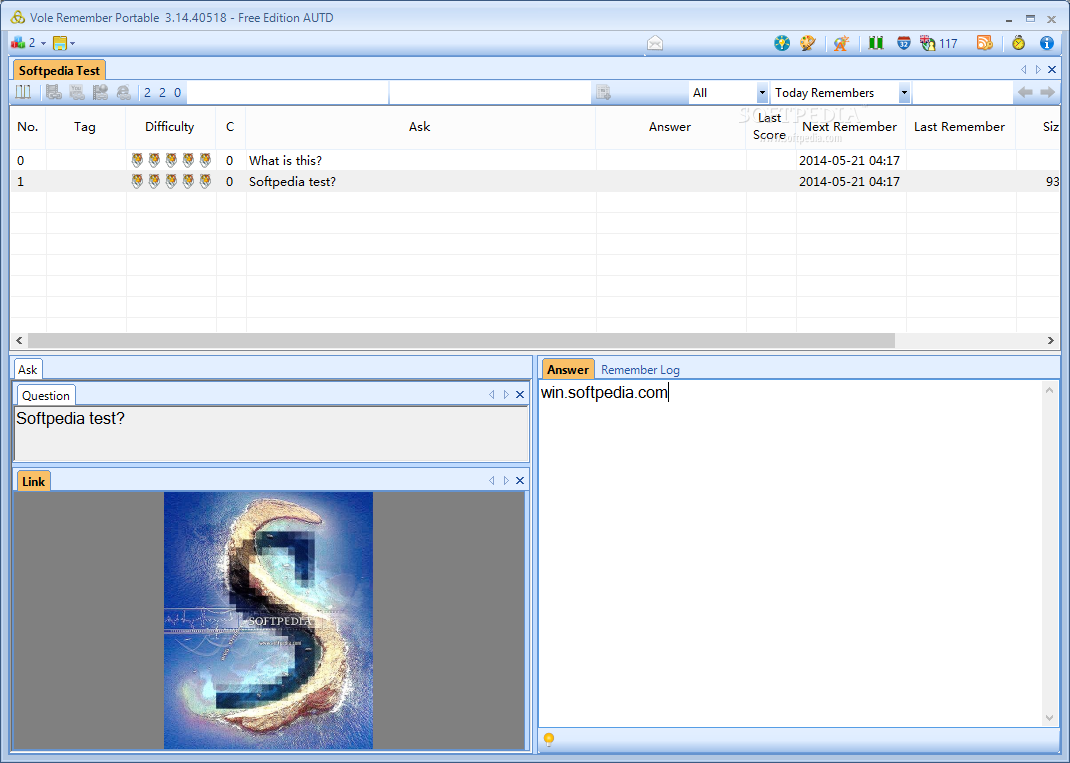Click the 'Answer' column header

click(670, 127)
